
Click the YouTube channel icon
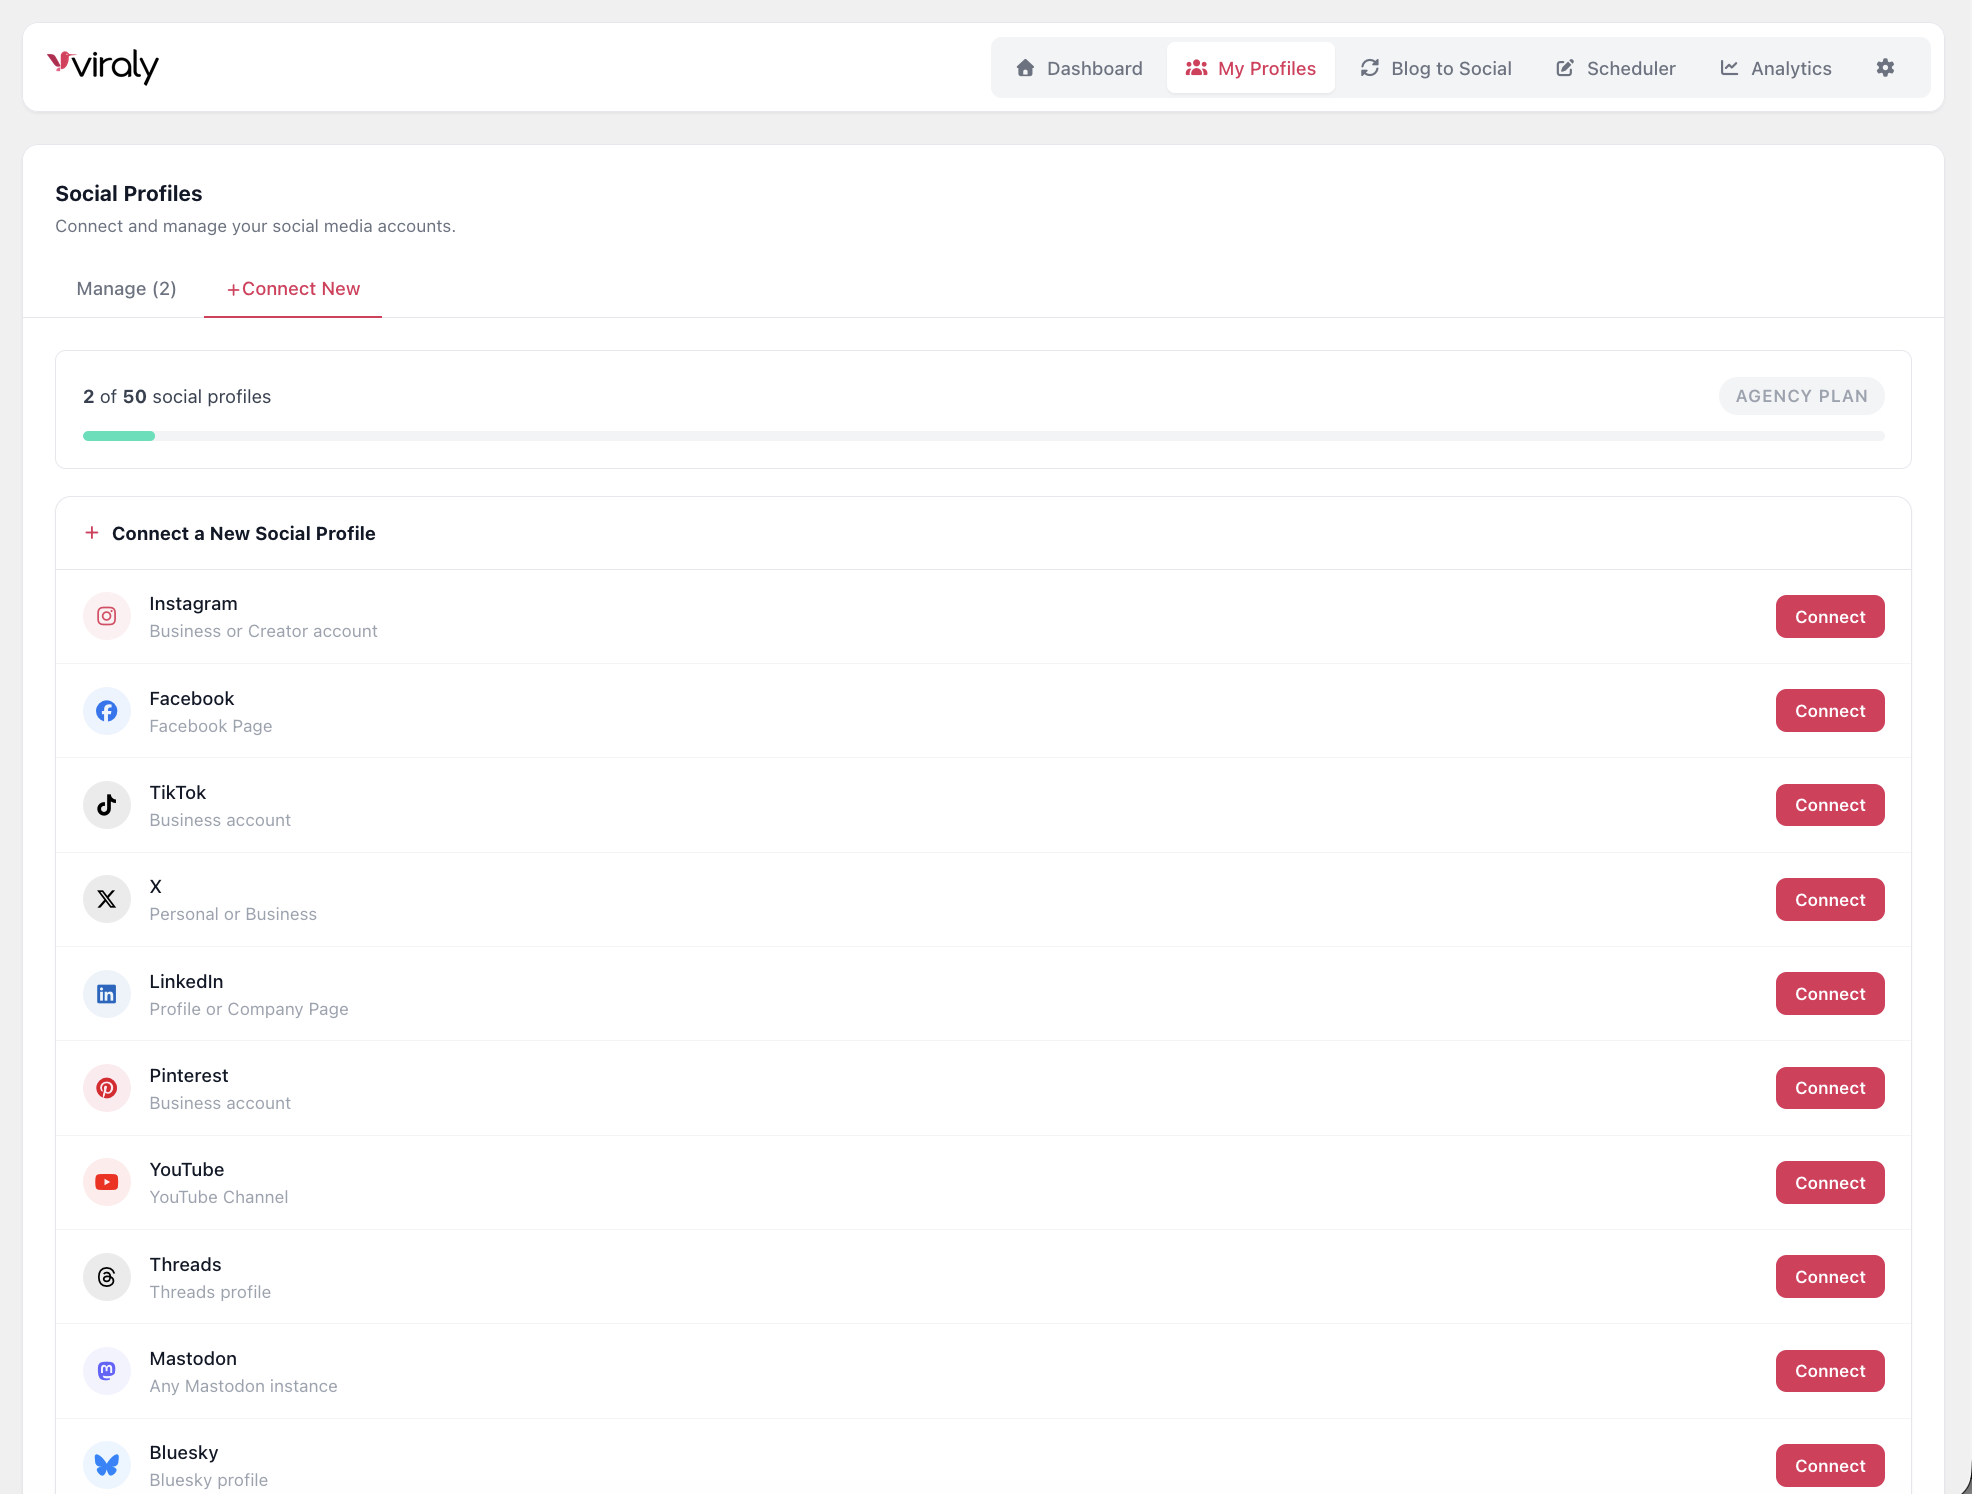[106, 1182]
